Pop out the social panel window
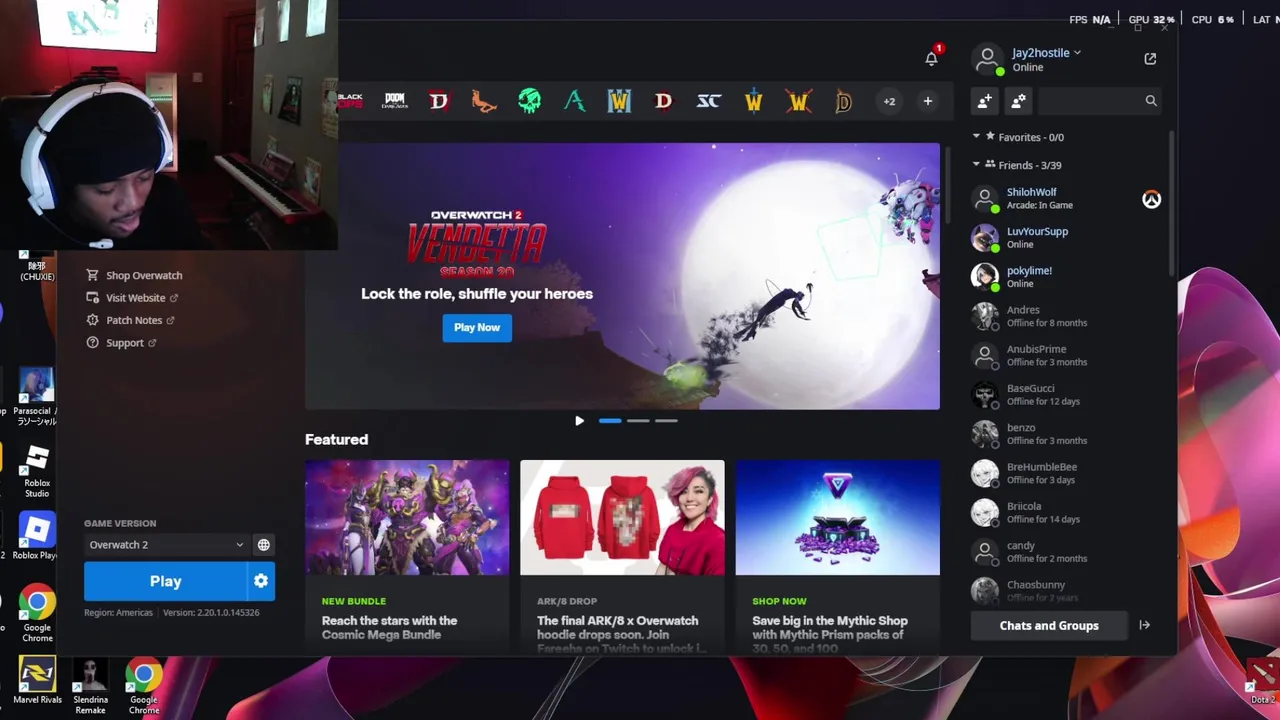The width and height of the screenshot is (1280, 720). 1150,59
